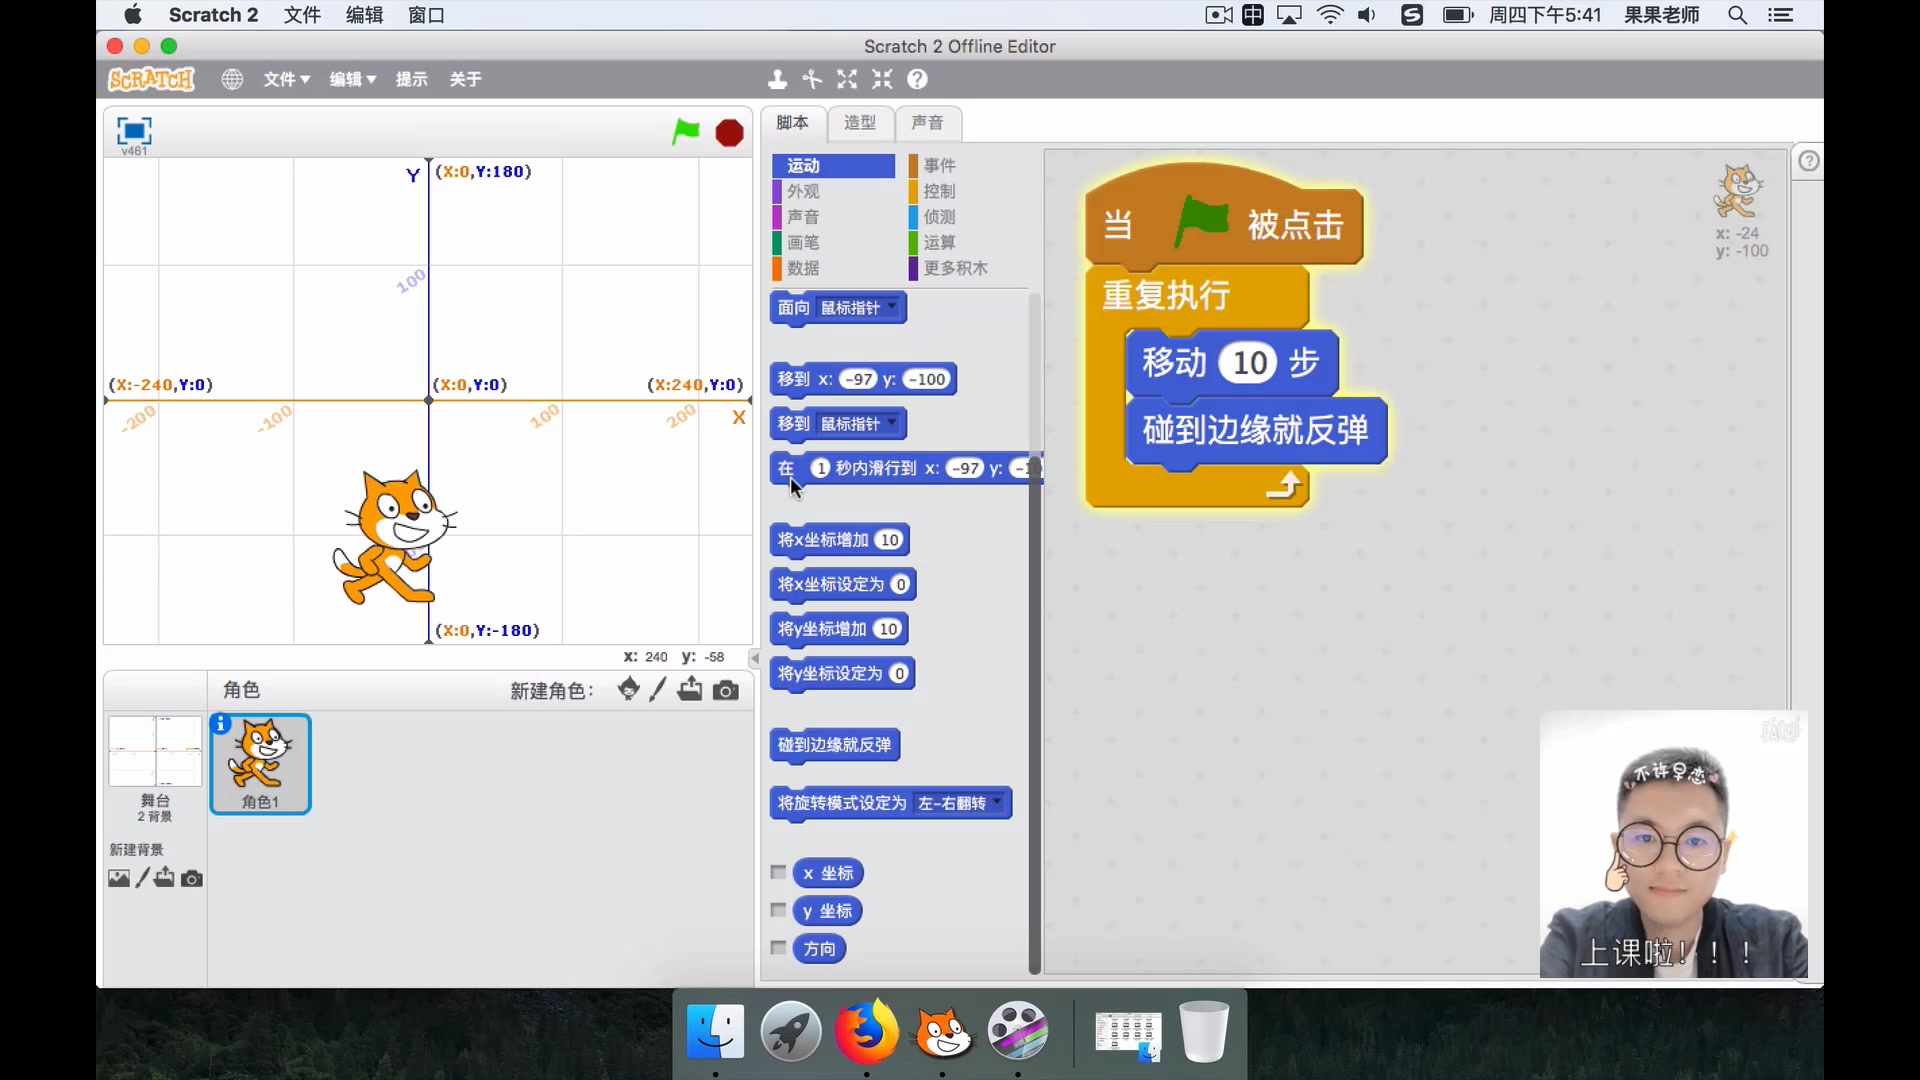Image resolution: width=1920 pixels, height=1080 pixels.
Task: Add new sprite from camera
Action: point(726,690)
